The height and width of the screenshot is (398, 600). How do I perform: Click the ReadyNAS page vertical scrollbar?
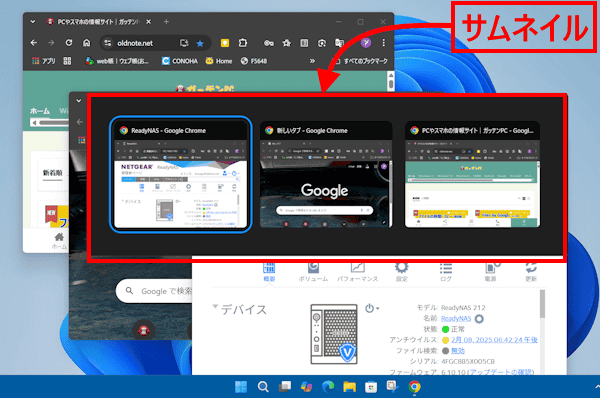pyautogui.click(x=542, y=304)
